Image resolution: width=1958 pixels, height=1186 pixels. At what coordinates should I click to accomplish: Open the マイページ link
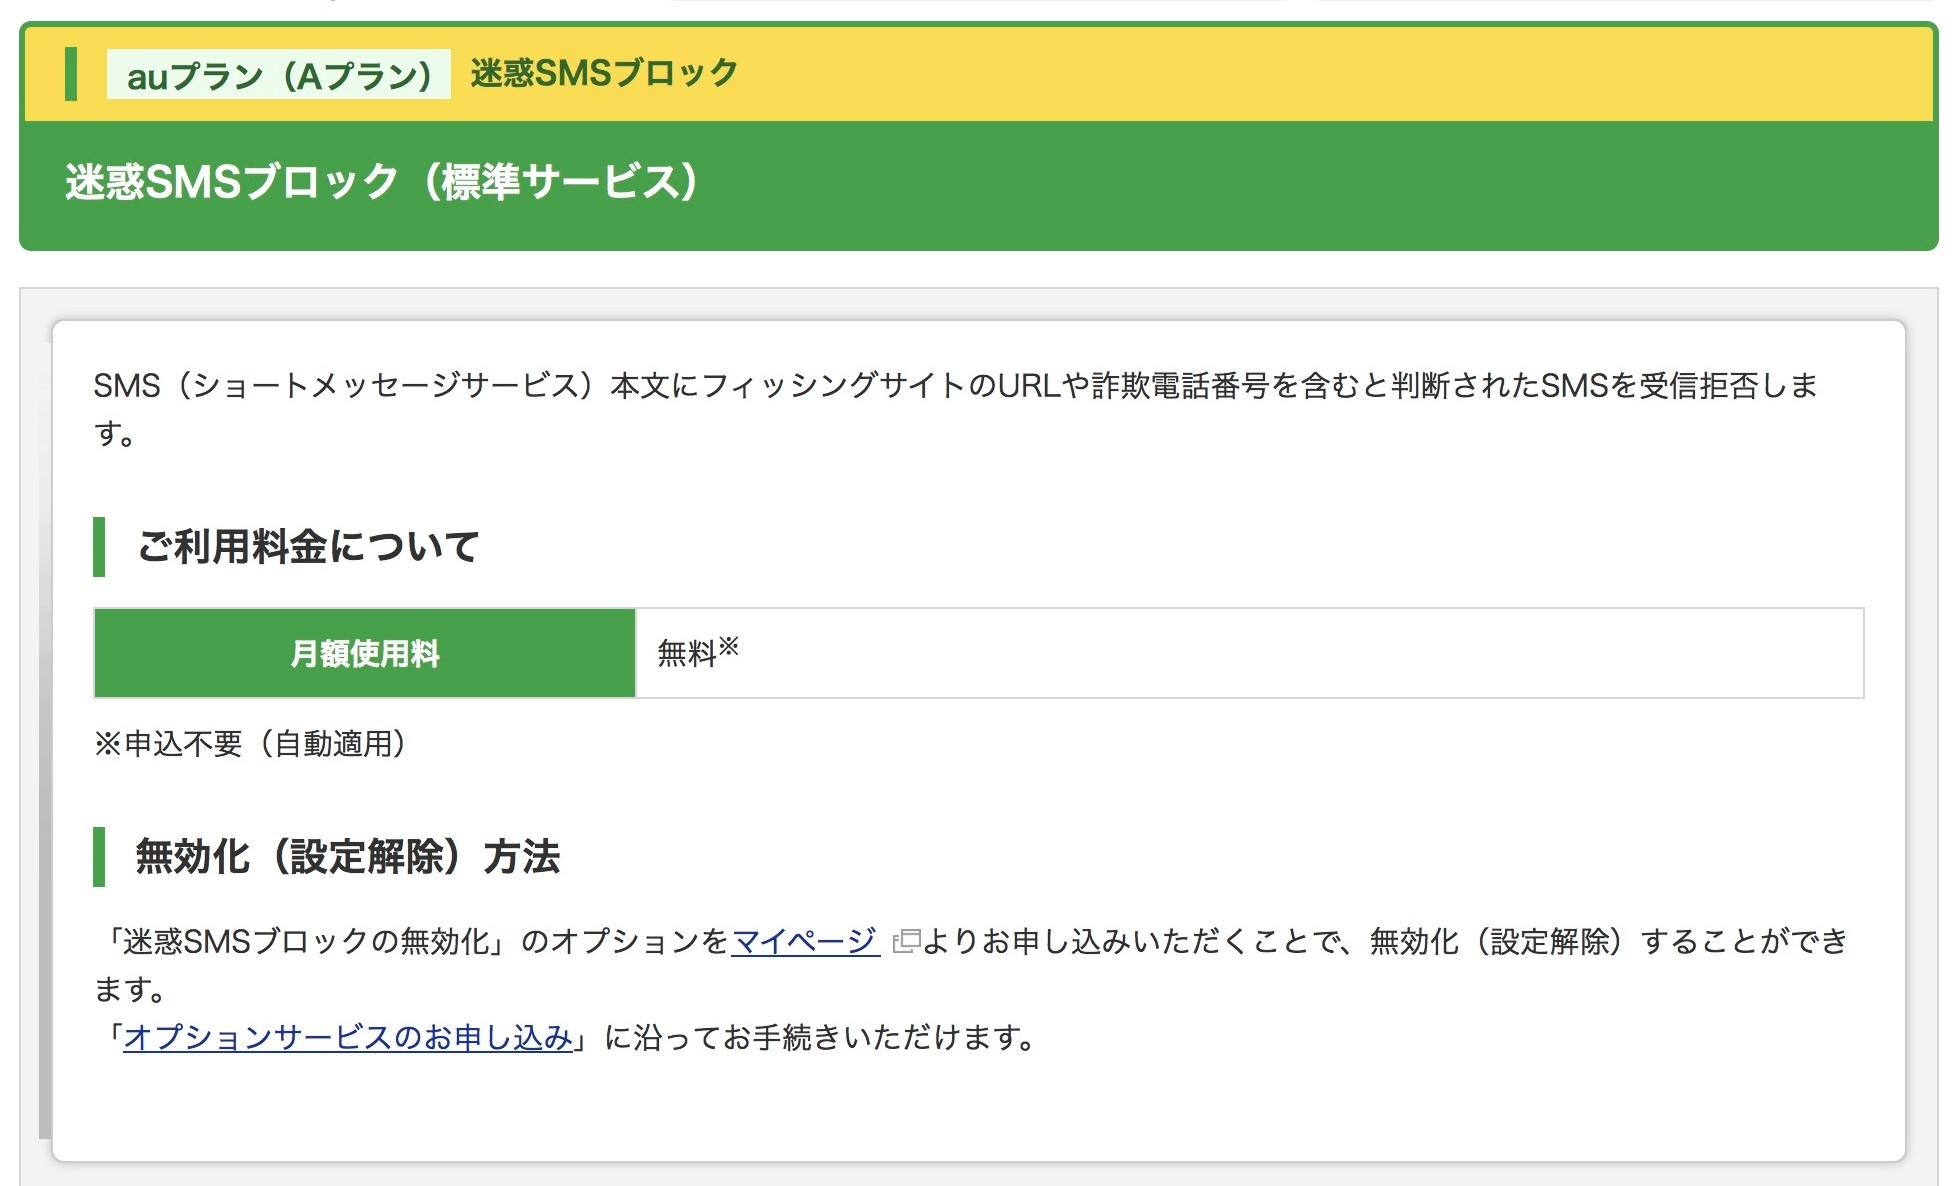point(805,941)
